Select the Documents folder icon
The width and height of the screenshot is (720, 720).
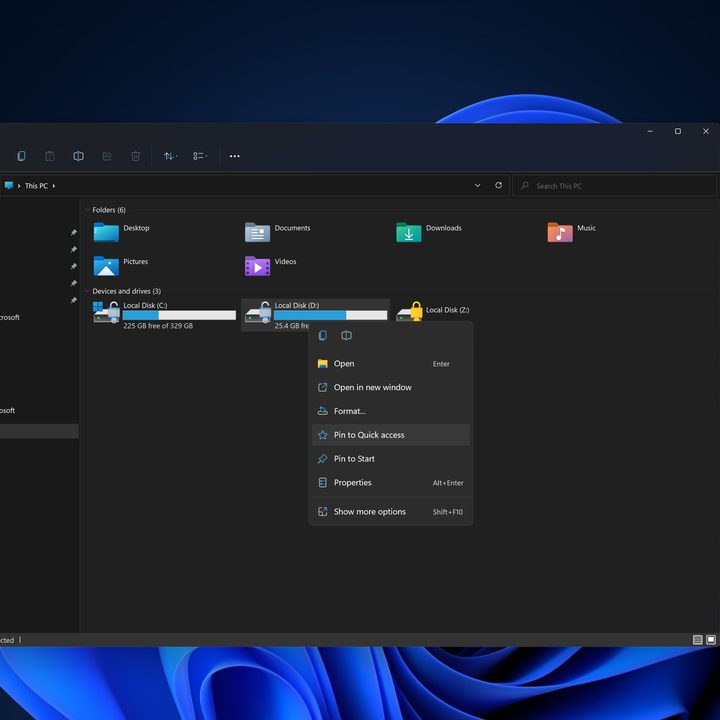pyautogui.click(x=257, y=232)
